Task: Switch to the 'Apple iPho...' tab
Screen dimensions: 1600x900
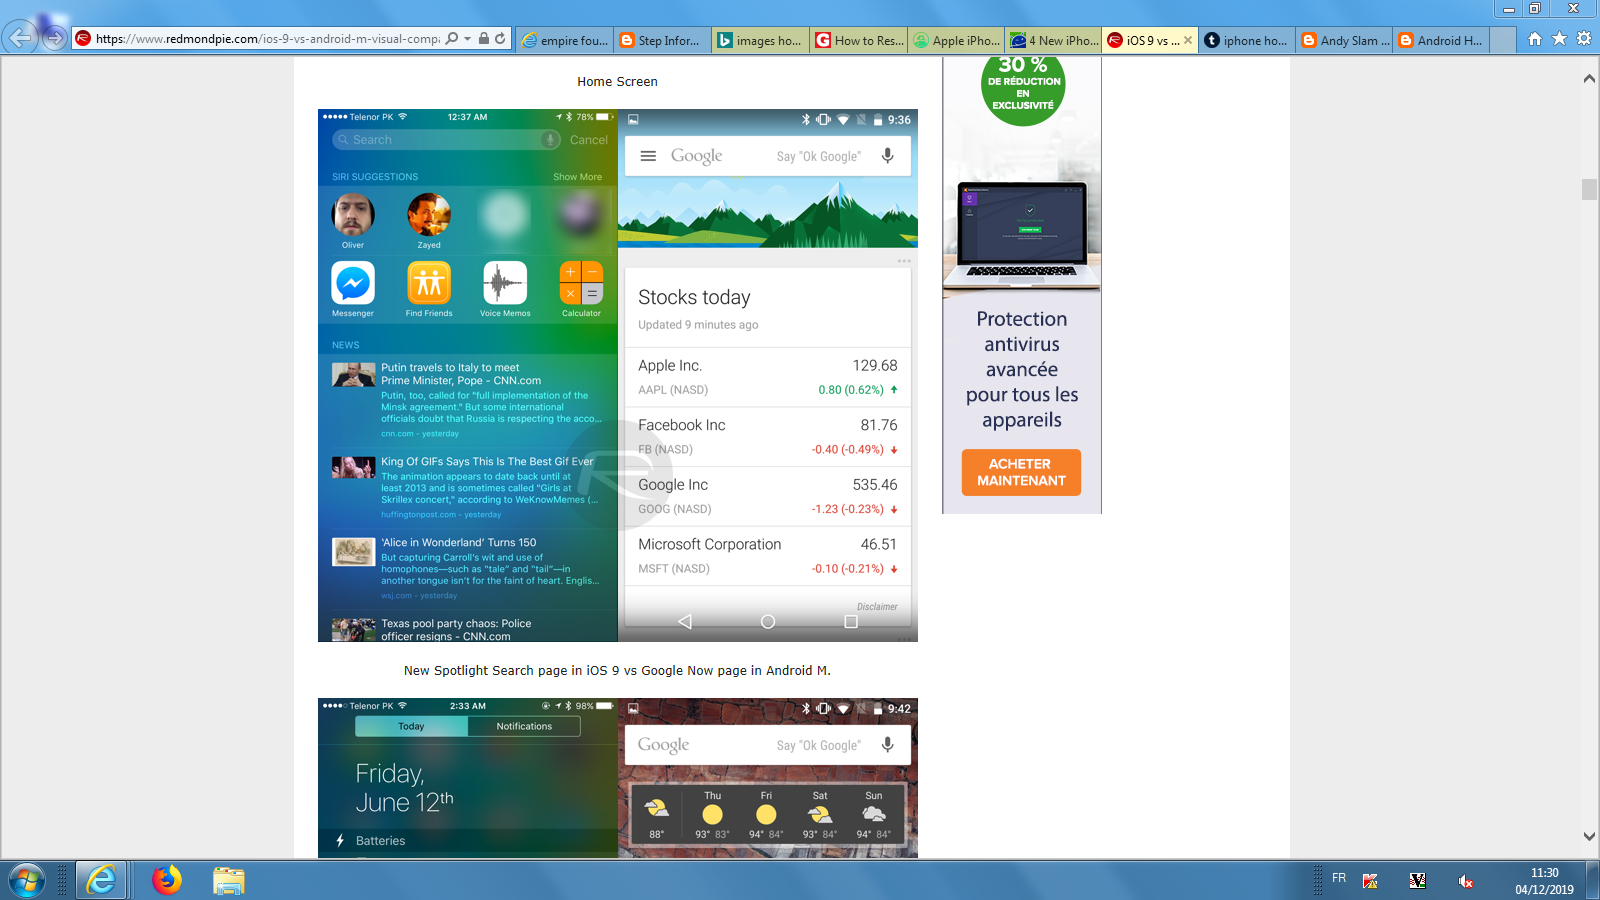Action: pyautogui.click(x=957, y=40)
